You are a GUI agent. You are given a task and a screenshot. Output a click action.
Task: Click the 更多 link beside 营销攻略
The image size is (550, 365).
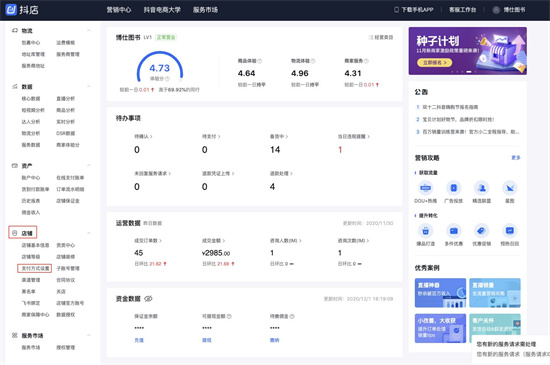point(516,158)
